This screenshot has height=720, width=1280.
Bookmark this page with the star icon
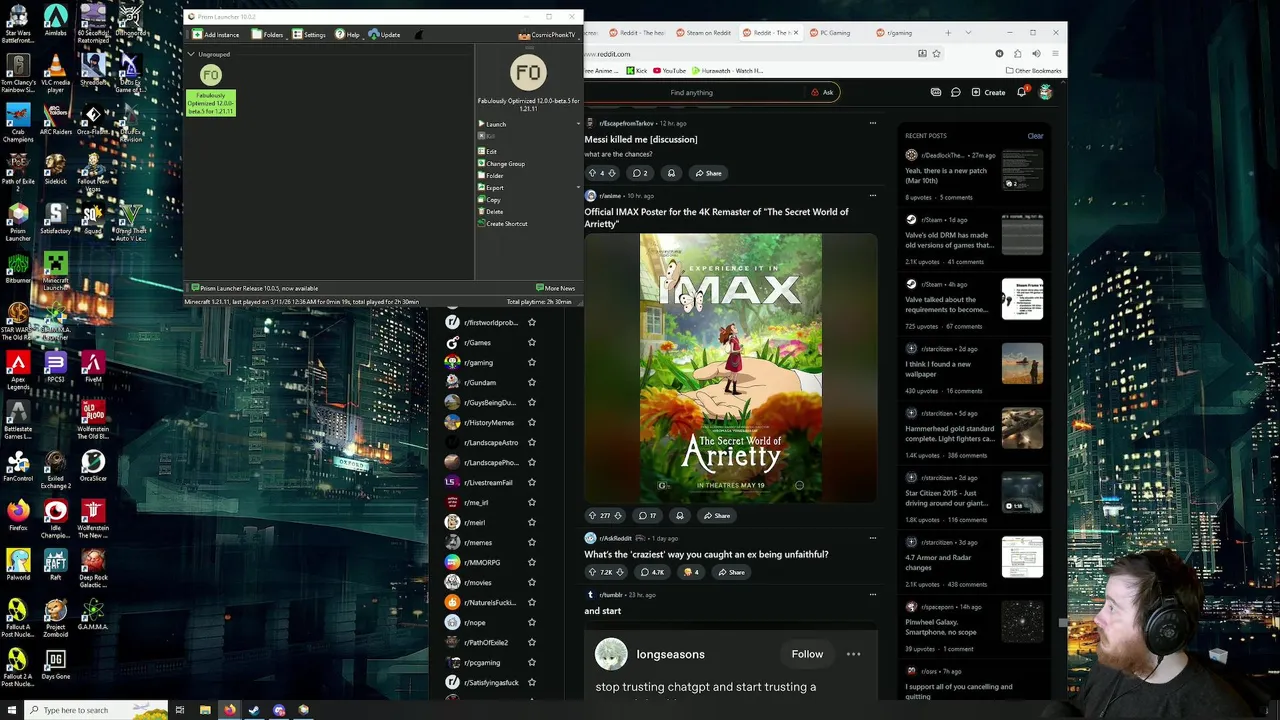pos(937,54)
